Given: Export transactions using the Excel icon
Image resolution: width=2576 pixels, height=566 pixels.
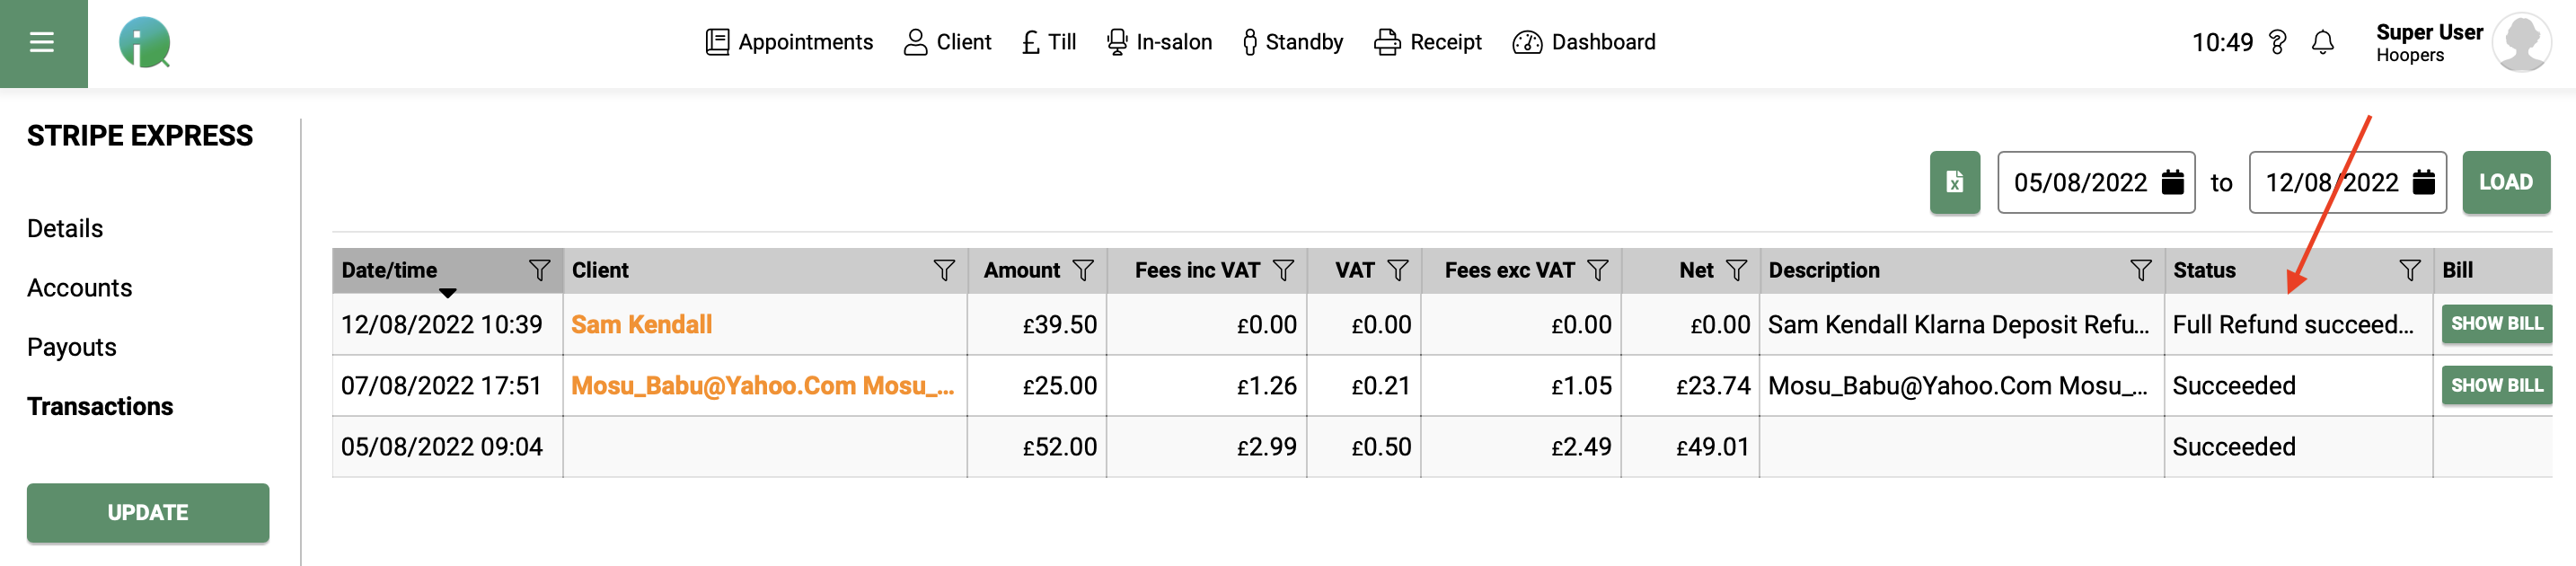Looking at the screenshot, I should click(1954, 182).
